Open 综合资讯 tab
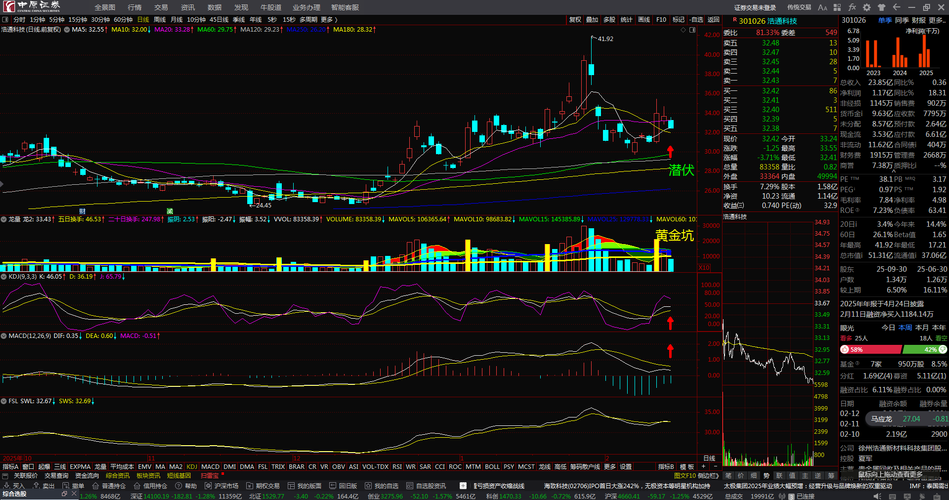949x500 pixels. click(x=117, y=476)
